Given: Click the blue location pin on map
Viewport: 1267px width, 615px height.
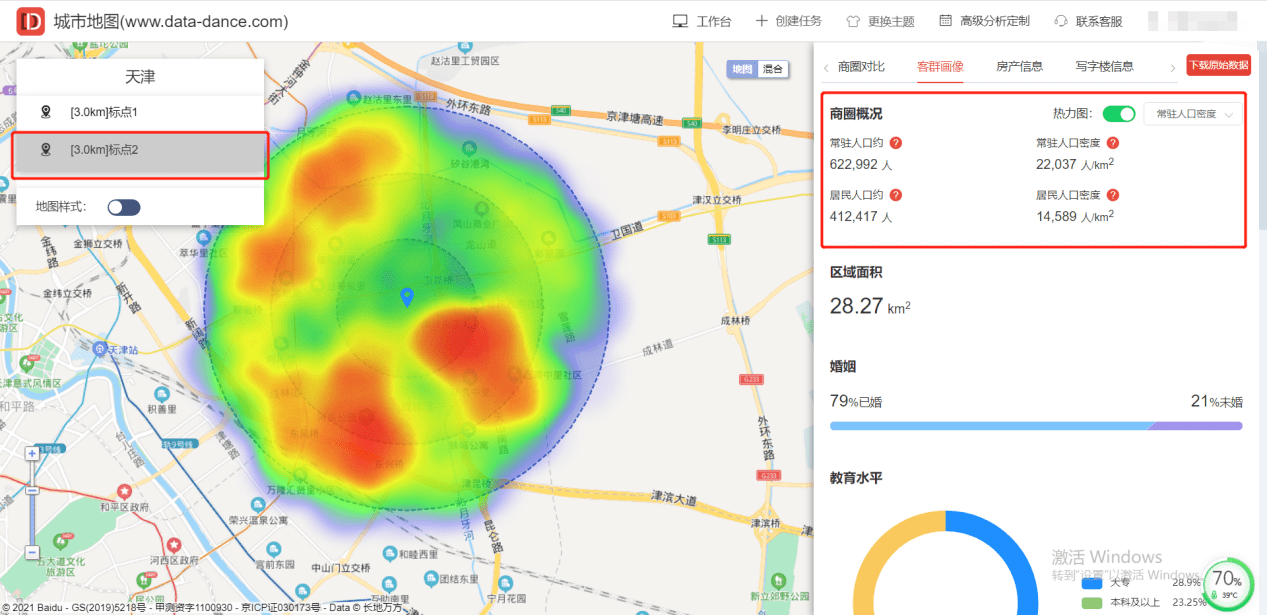Looking at the screenshot, I should click(x=407, y=297).
